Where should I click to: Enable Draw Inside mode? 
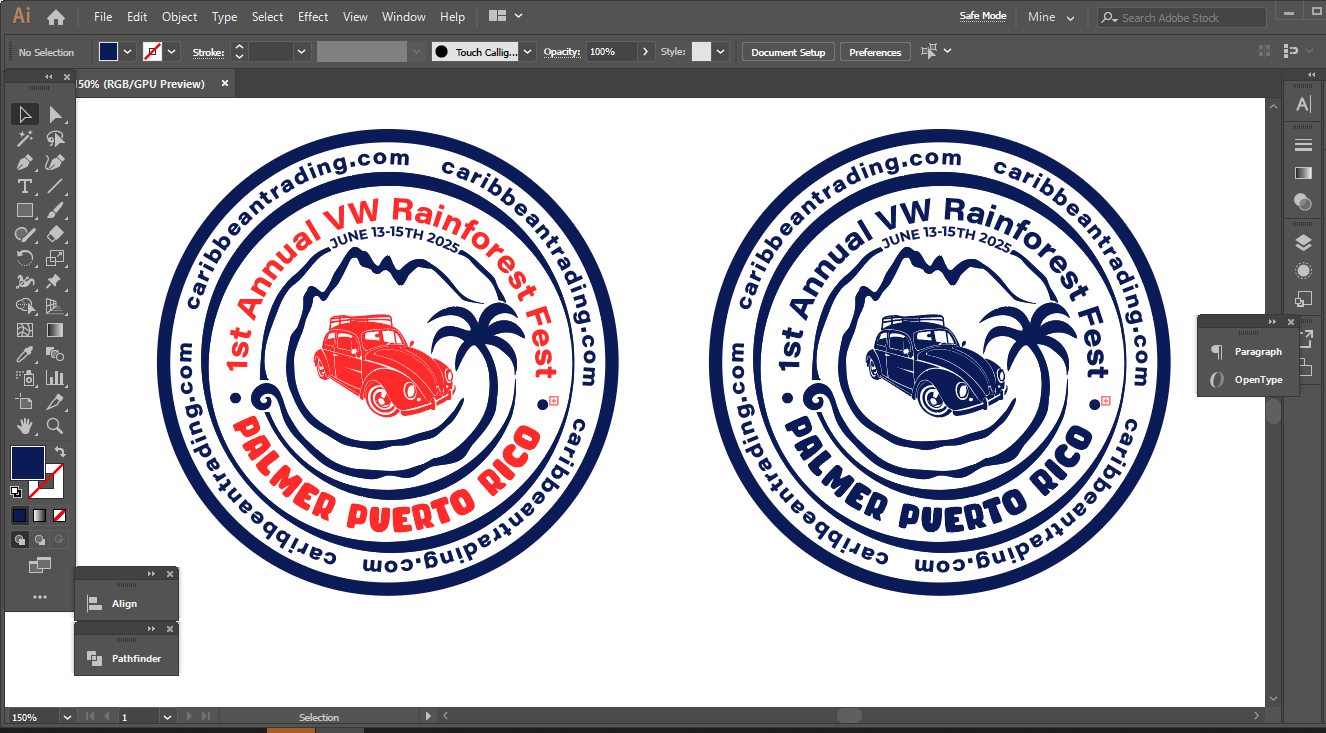coord(60,540)
